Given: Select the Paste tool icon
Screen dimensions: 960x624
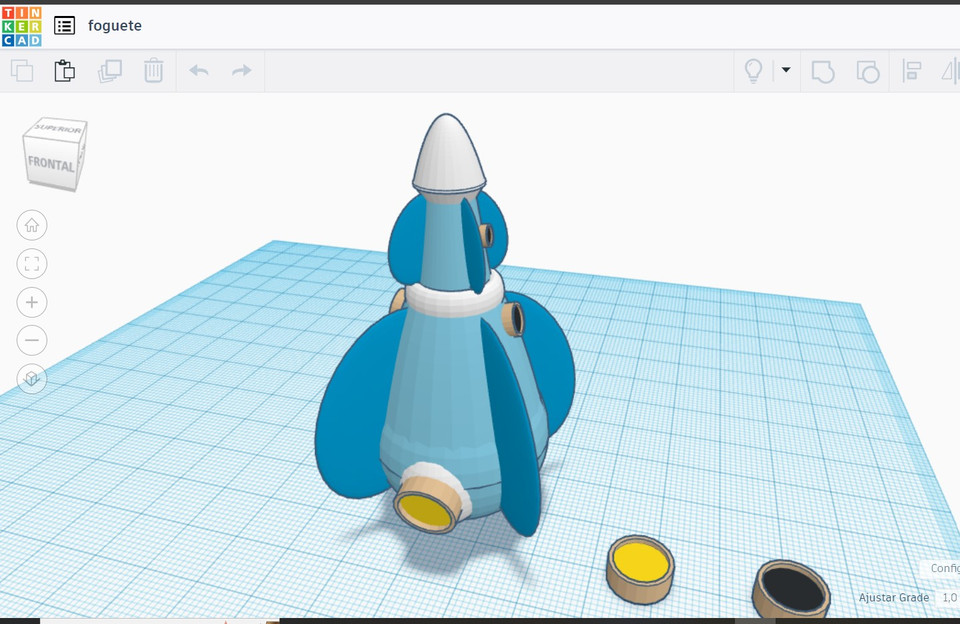Looking at the screenshot, I should coord(66,71).
